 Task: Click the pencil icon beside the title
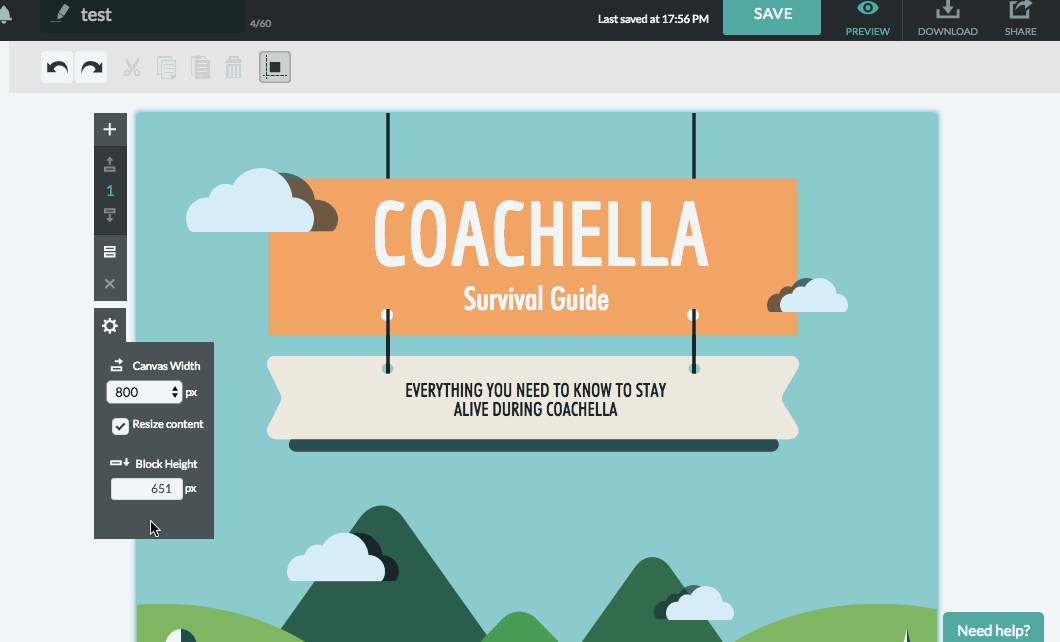60,14
